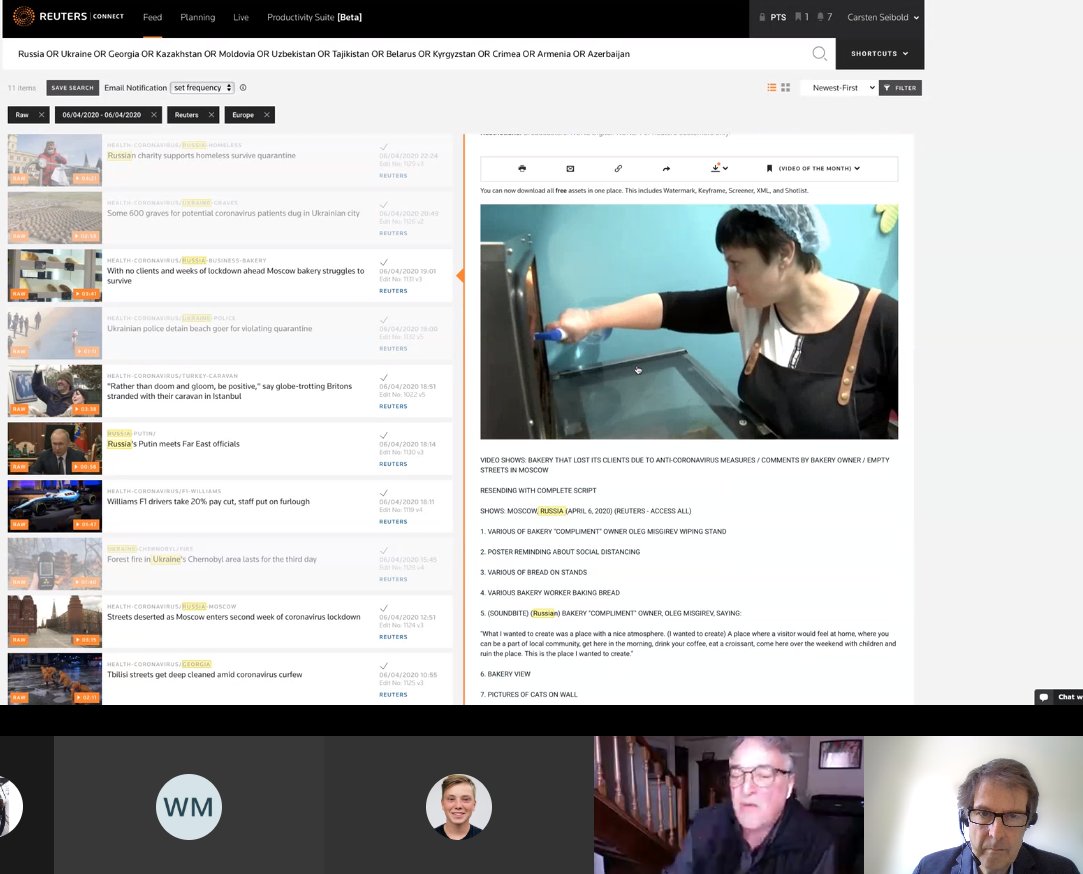Set the email notification frequency
1083x874 pixels.
coord(202,88)
